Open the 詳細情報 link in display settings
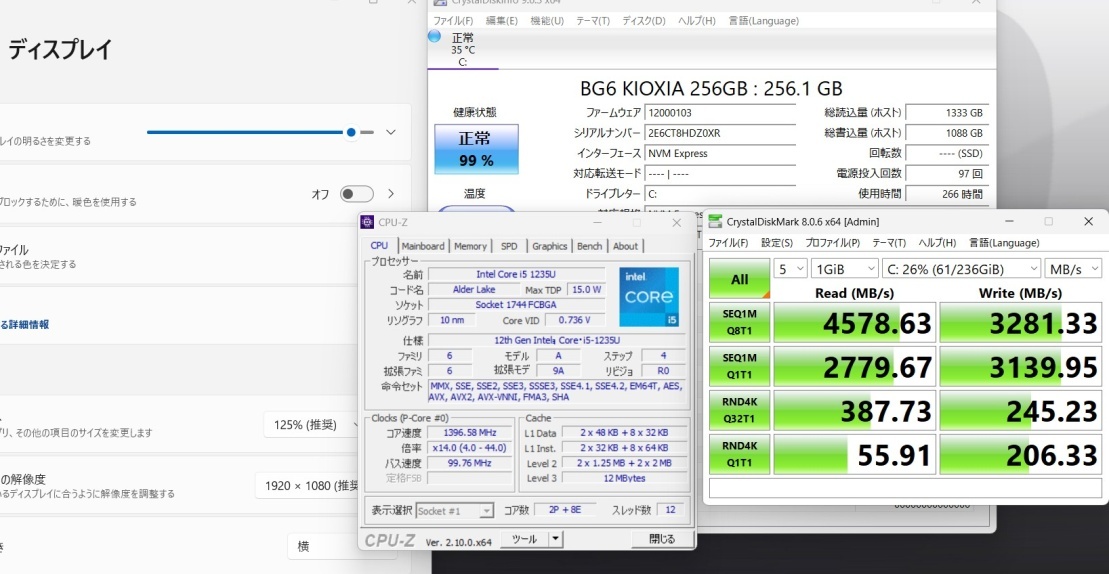The image size is (1109, 574). point(24,324)
